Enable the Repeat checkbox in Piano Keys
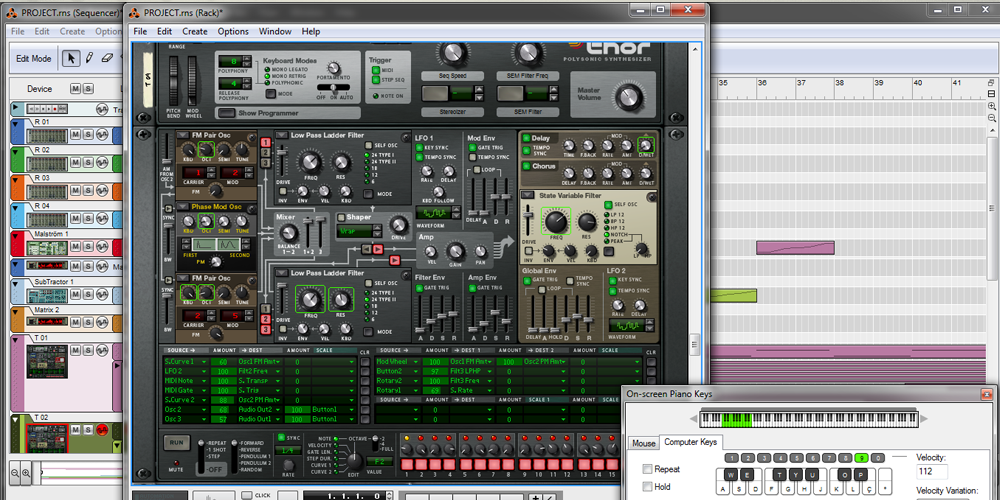1000x500 pixels. click(648, 469)
